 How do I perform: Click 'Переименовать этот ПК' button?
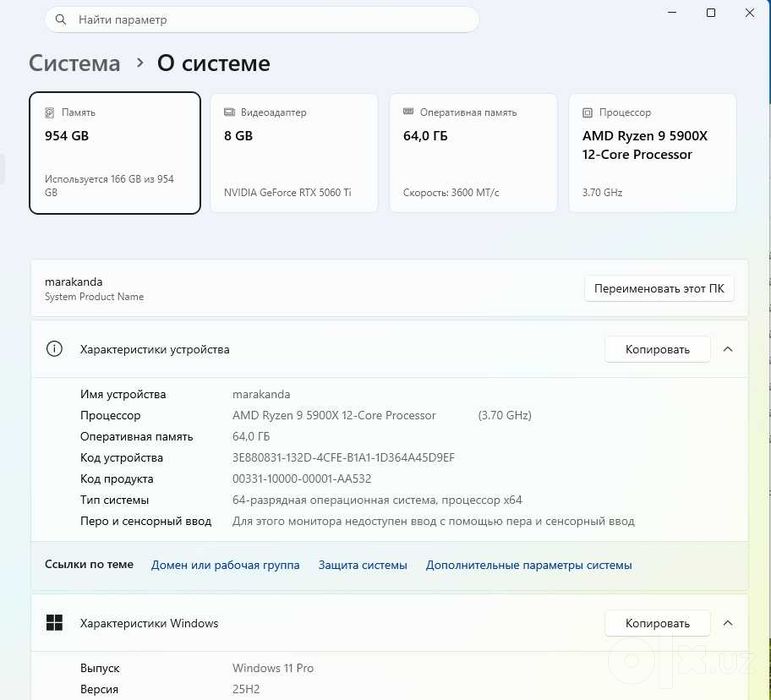[659, 289]
